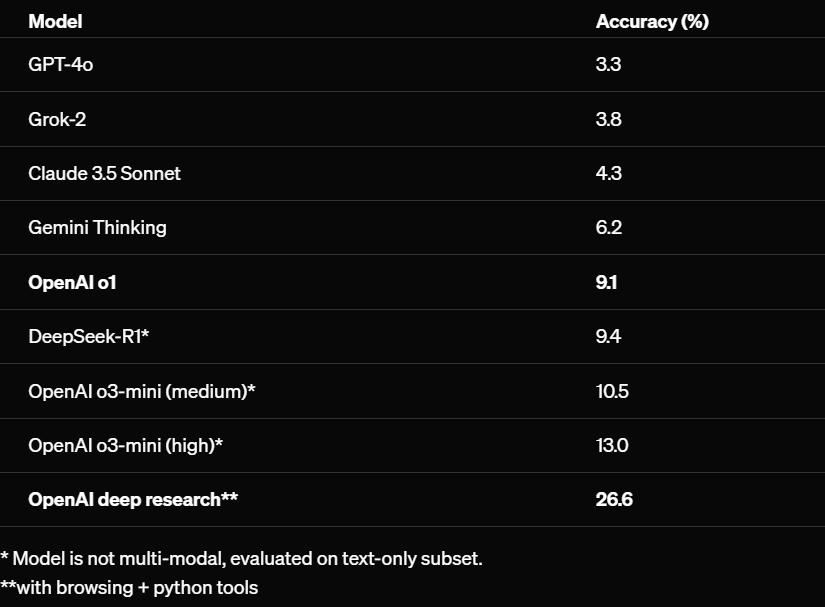Select the OpenAI o3-mini (high) label
This screenshot has width=825, height=607.
(125, 444)
